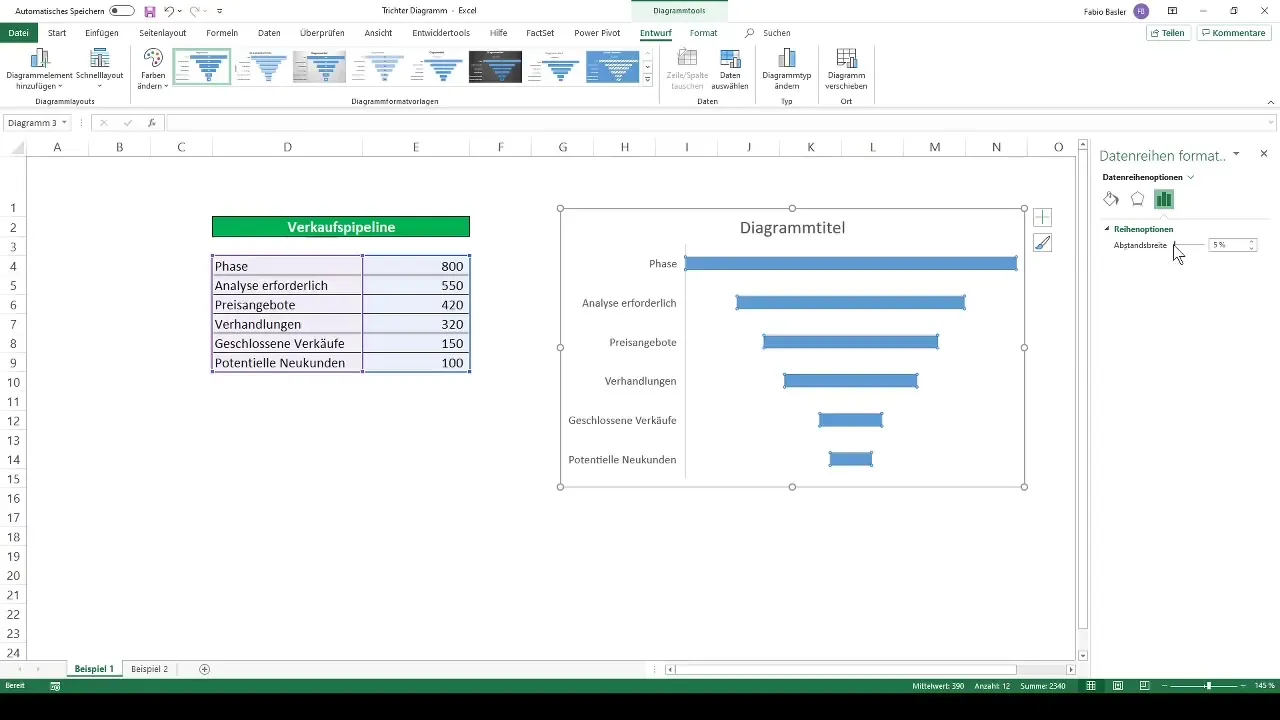Click the Abstandsbreite percentage field
The height and width of the screenshot is (720, 1280).
(x=1227, y=245)
